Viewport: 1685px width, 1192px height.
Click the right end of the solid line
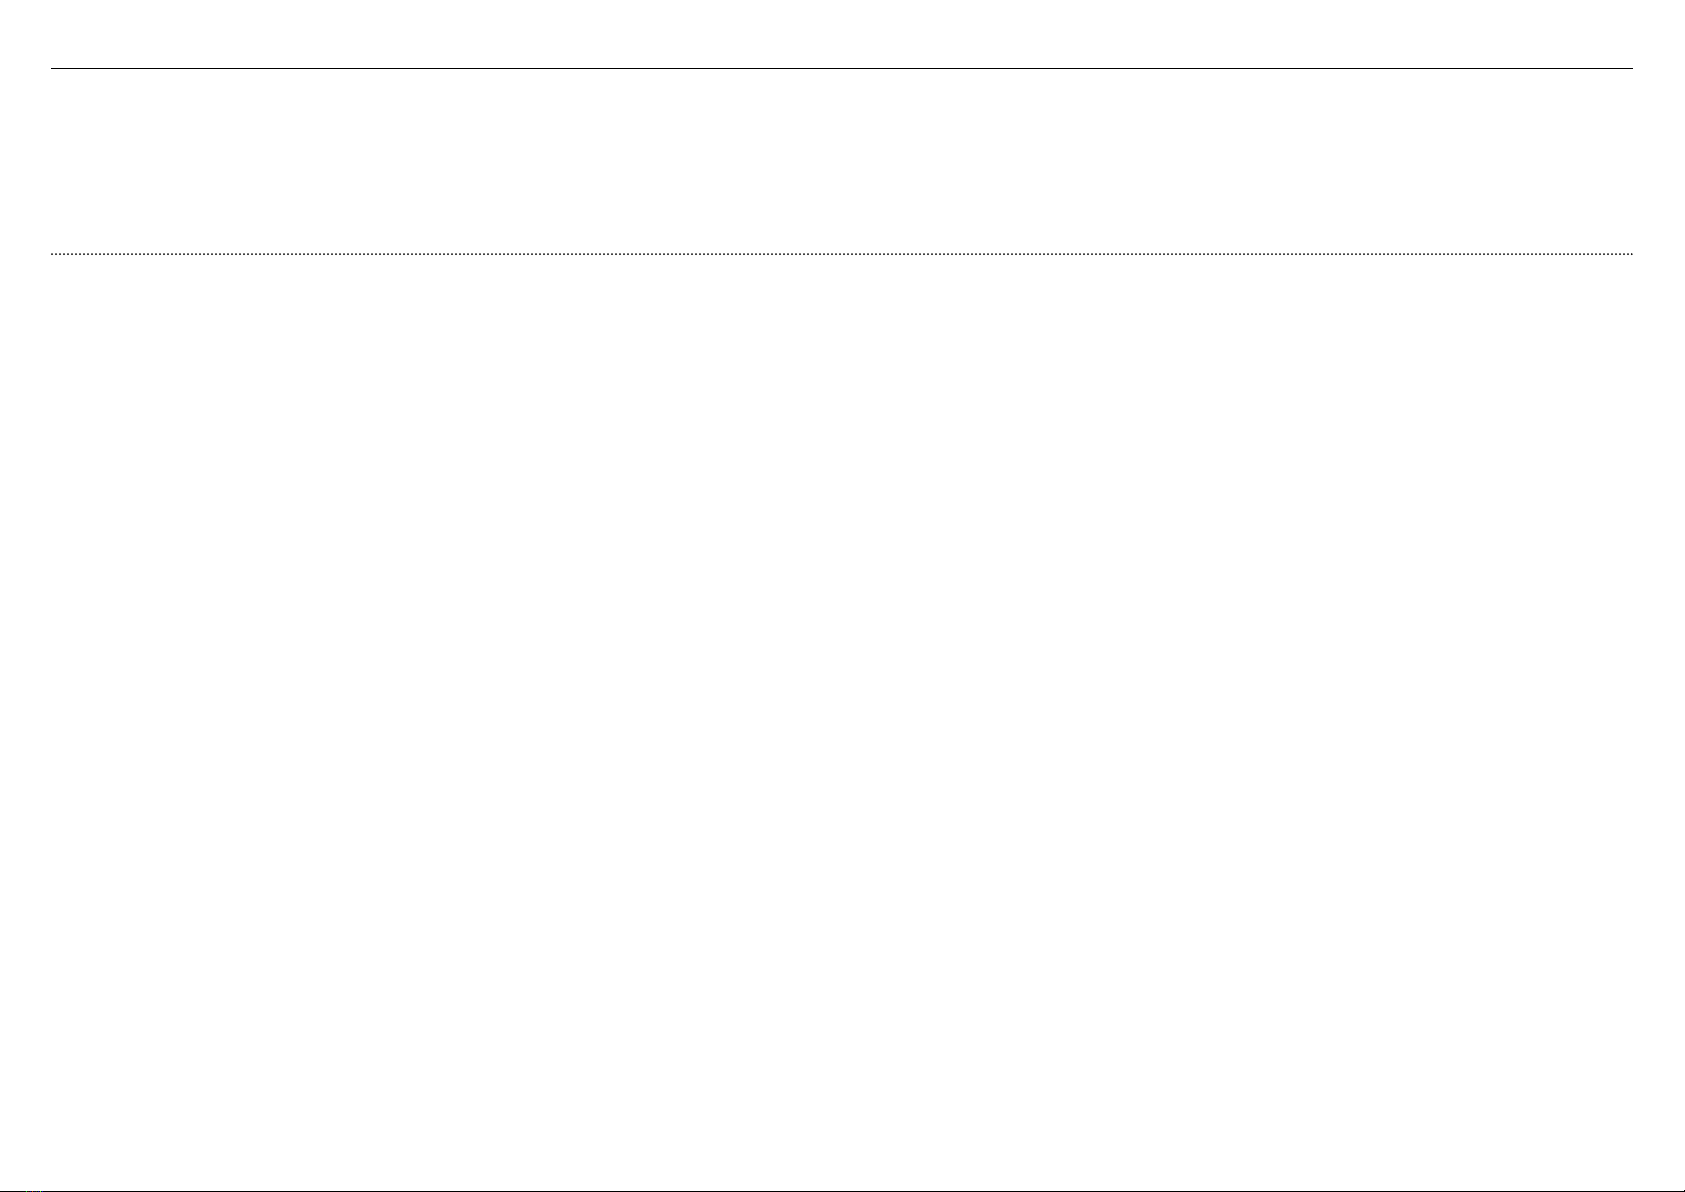coord(1631,69)
